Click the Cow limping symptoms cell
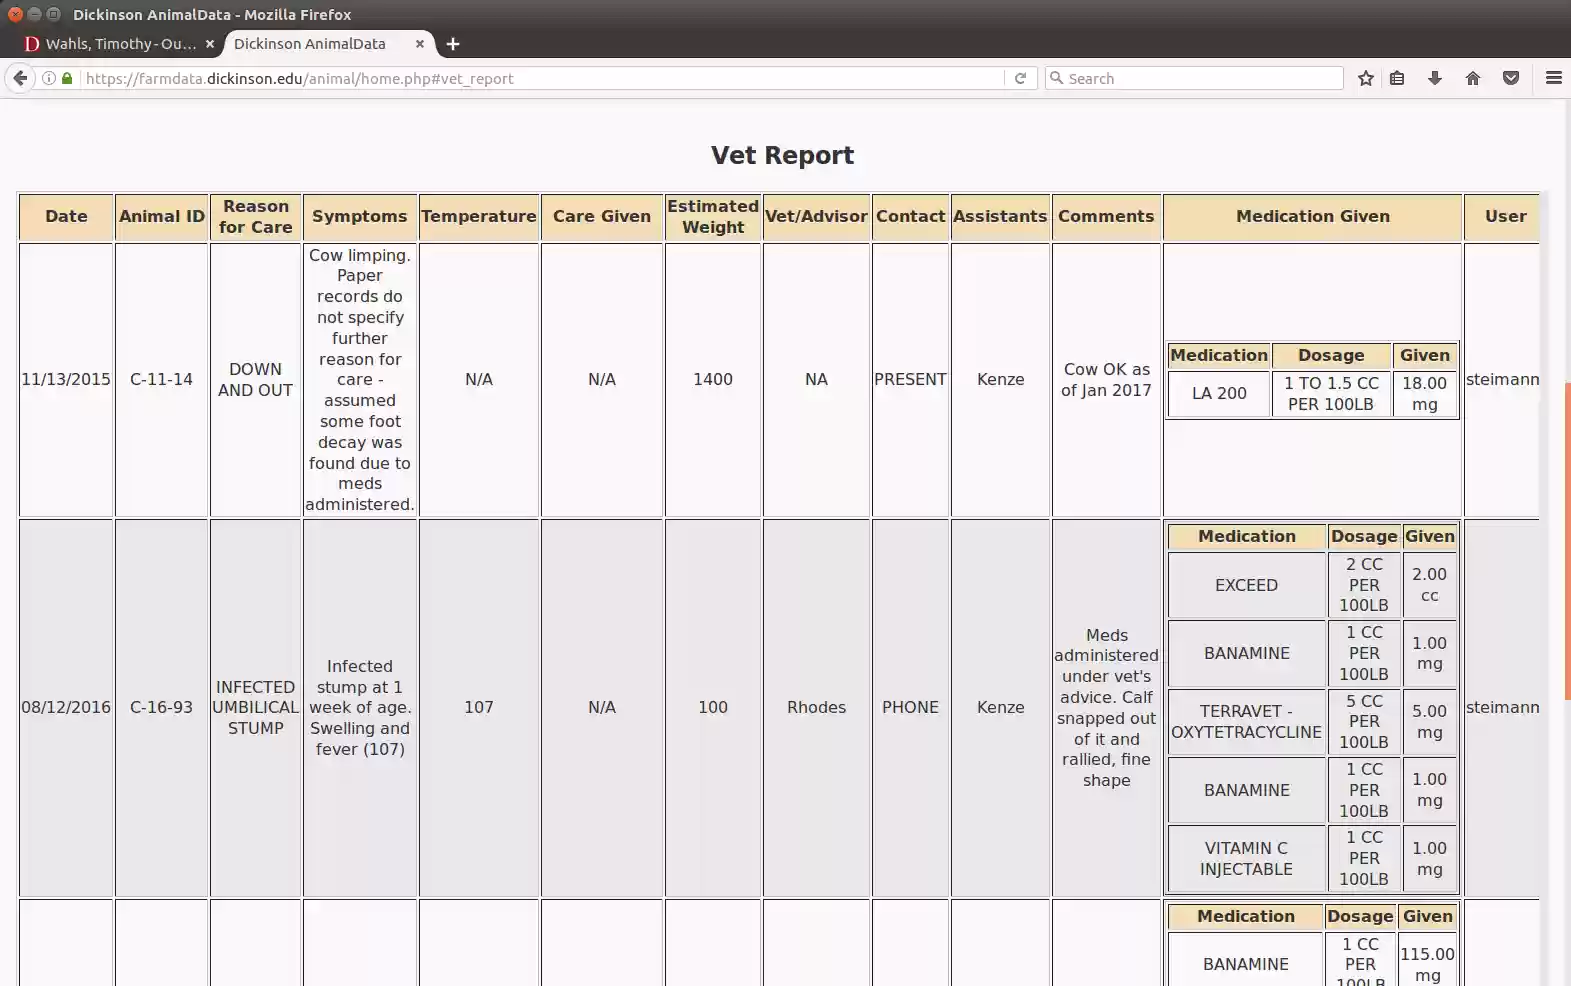Screen dimensions: 1571x986 [x=360, y=380]
